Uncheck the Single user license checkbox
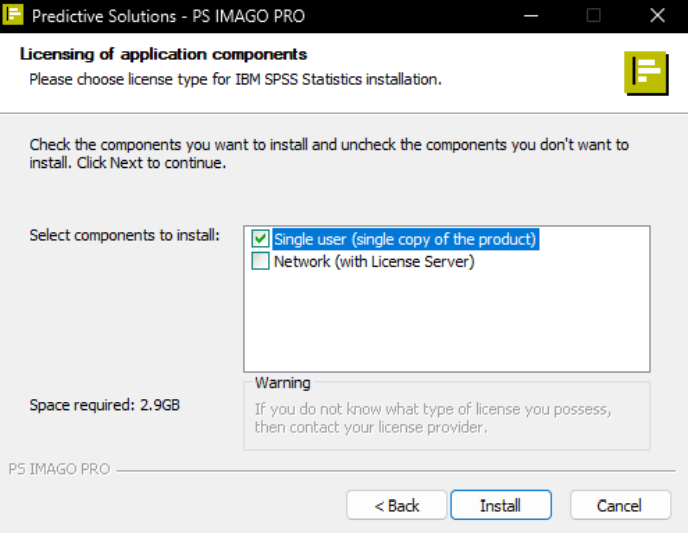688x533 pixels. tap(260, 239)
